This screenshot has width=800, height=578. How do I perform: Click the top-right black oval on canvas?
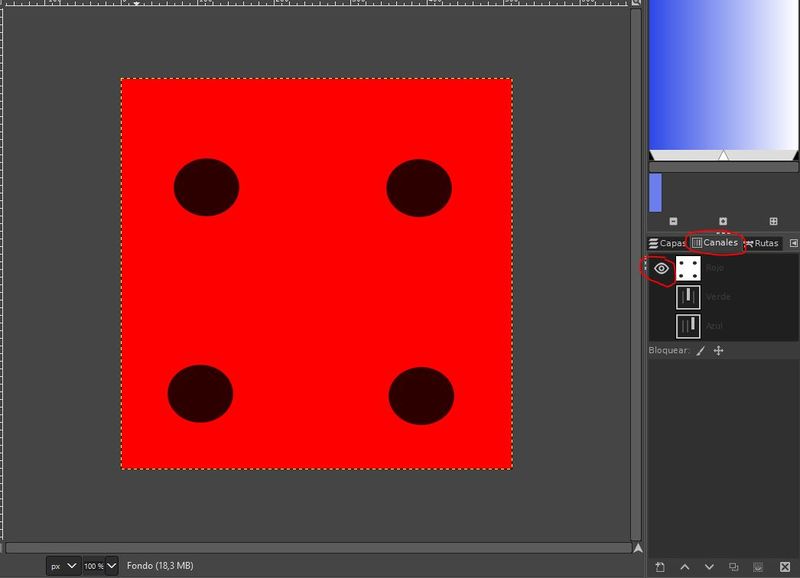[x=419, y=188]
